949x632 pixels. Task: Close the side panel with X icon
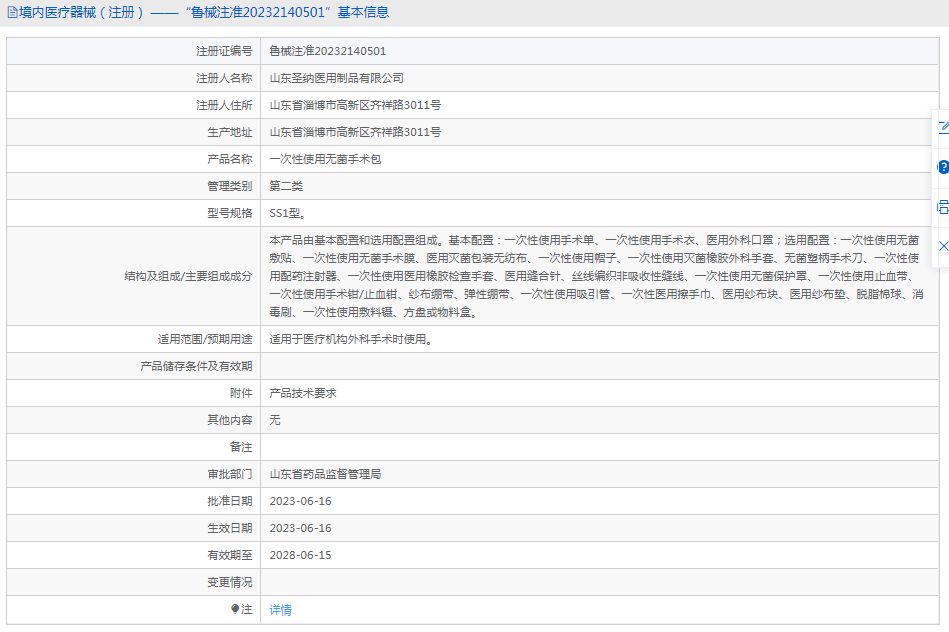tap(943, 246)
